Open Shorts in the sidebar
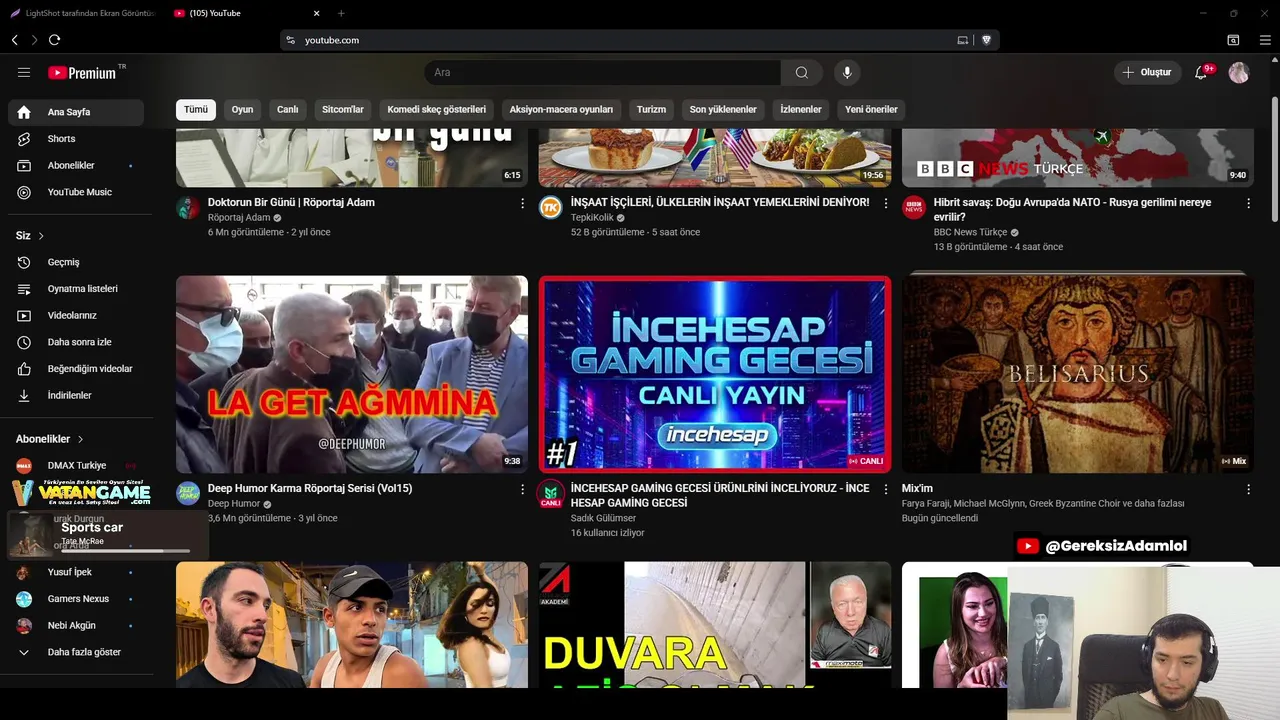The height and width of the screenshot is (720, 1280). coord(76,139)
